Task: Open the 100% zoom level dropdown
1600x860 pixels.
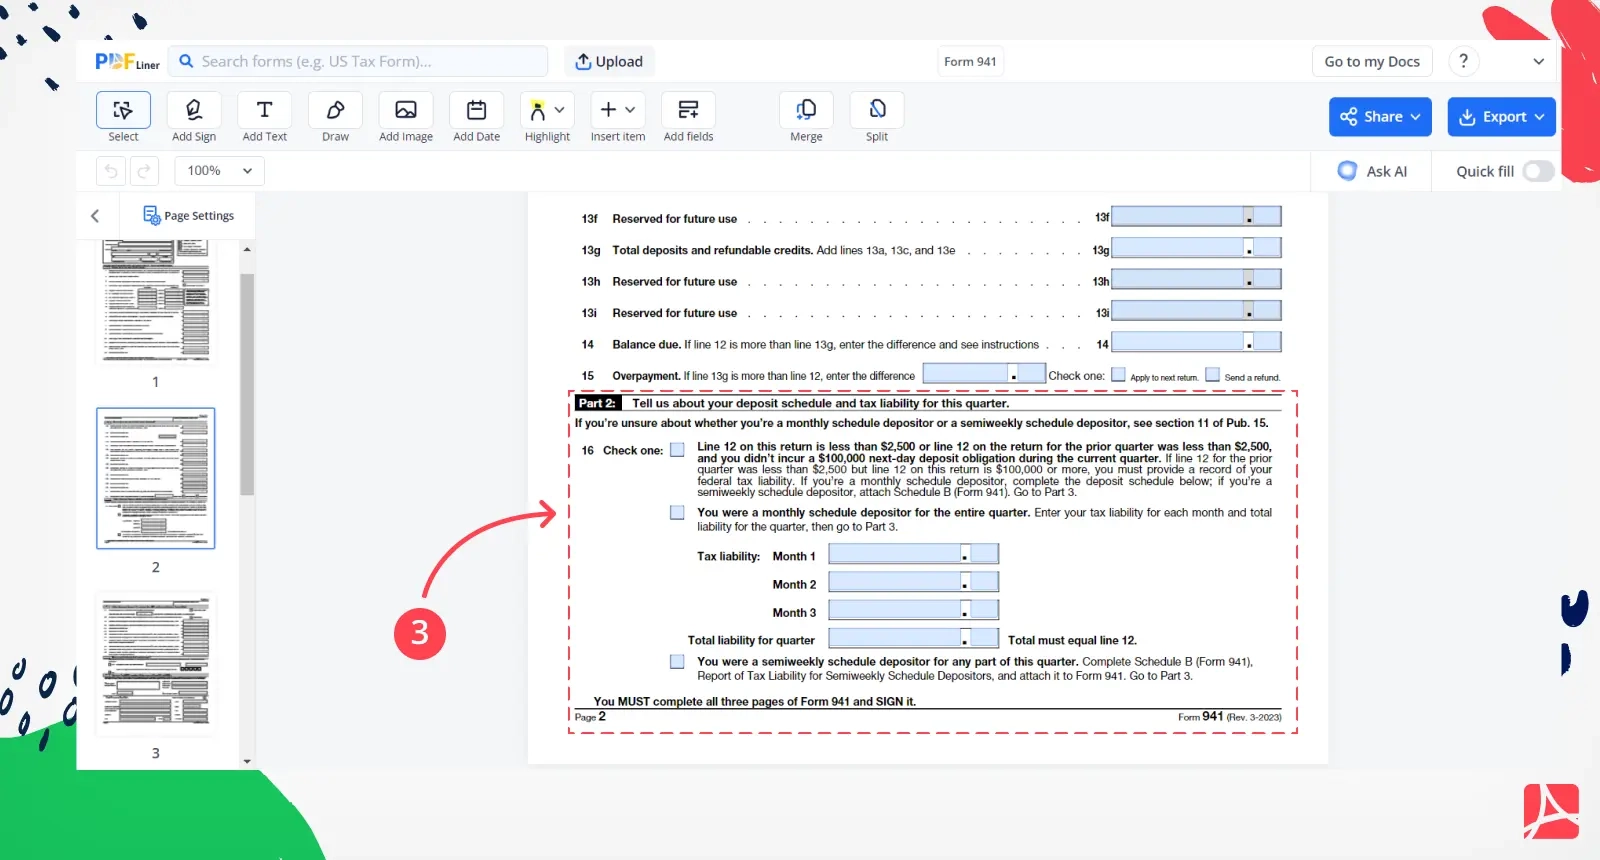Action: point(220,171)
